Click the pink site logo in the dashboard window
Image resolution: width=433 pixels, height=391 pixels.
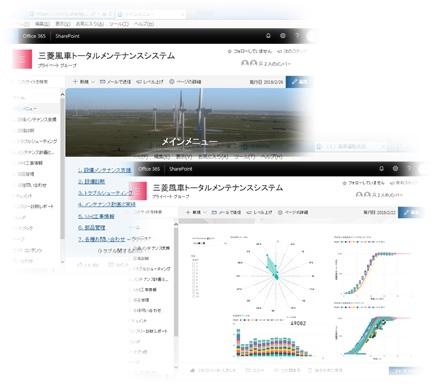pos(138,191)
